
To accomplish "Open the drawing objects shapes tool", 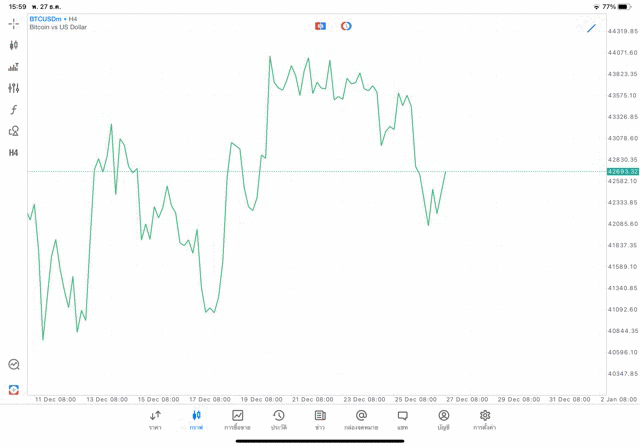I will (x=14, y=131).
